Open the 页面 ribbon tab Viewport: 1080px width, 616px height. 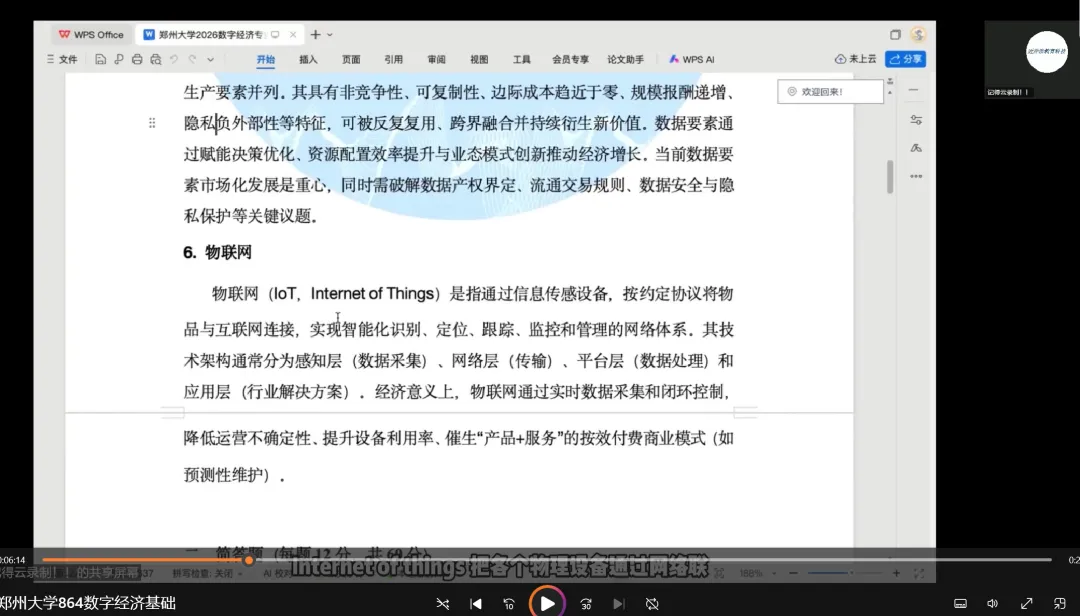[351, 59]
